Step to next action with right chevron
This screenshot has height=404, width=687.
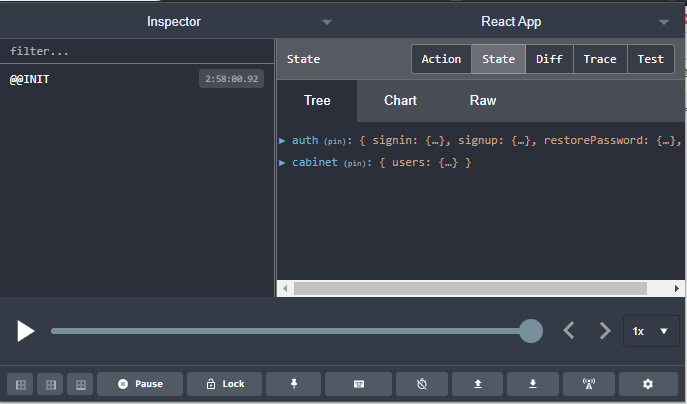[x=605, y=331]
